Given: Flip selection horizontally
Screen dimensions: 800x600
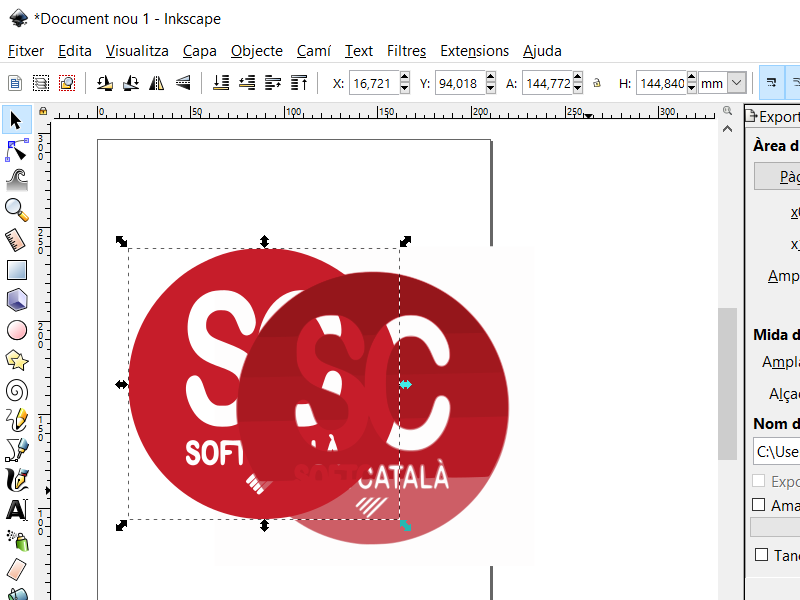Looking at the screenshot, I should (157, 83).
